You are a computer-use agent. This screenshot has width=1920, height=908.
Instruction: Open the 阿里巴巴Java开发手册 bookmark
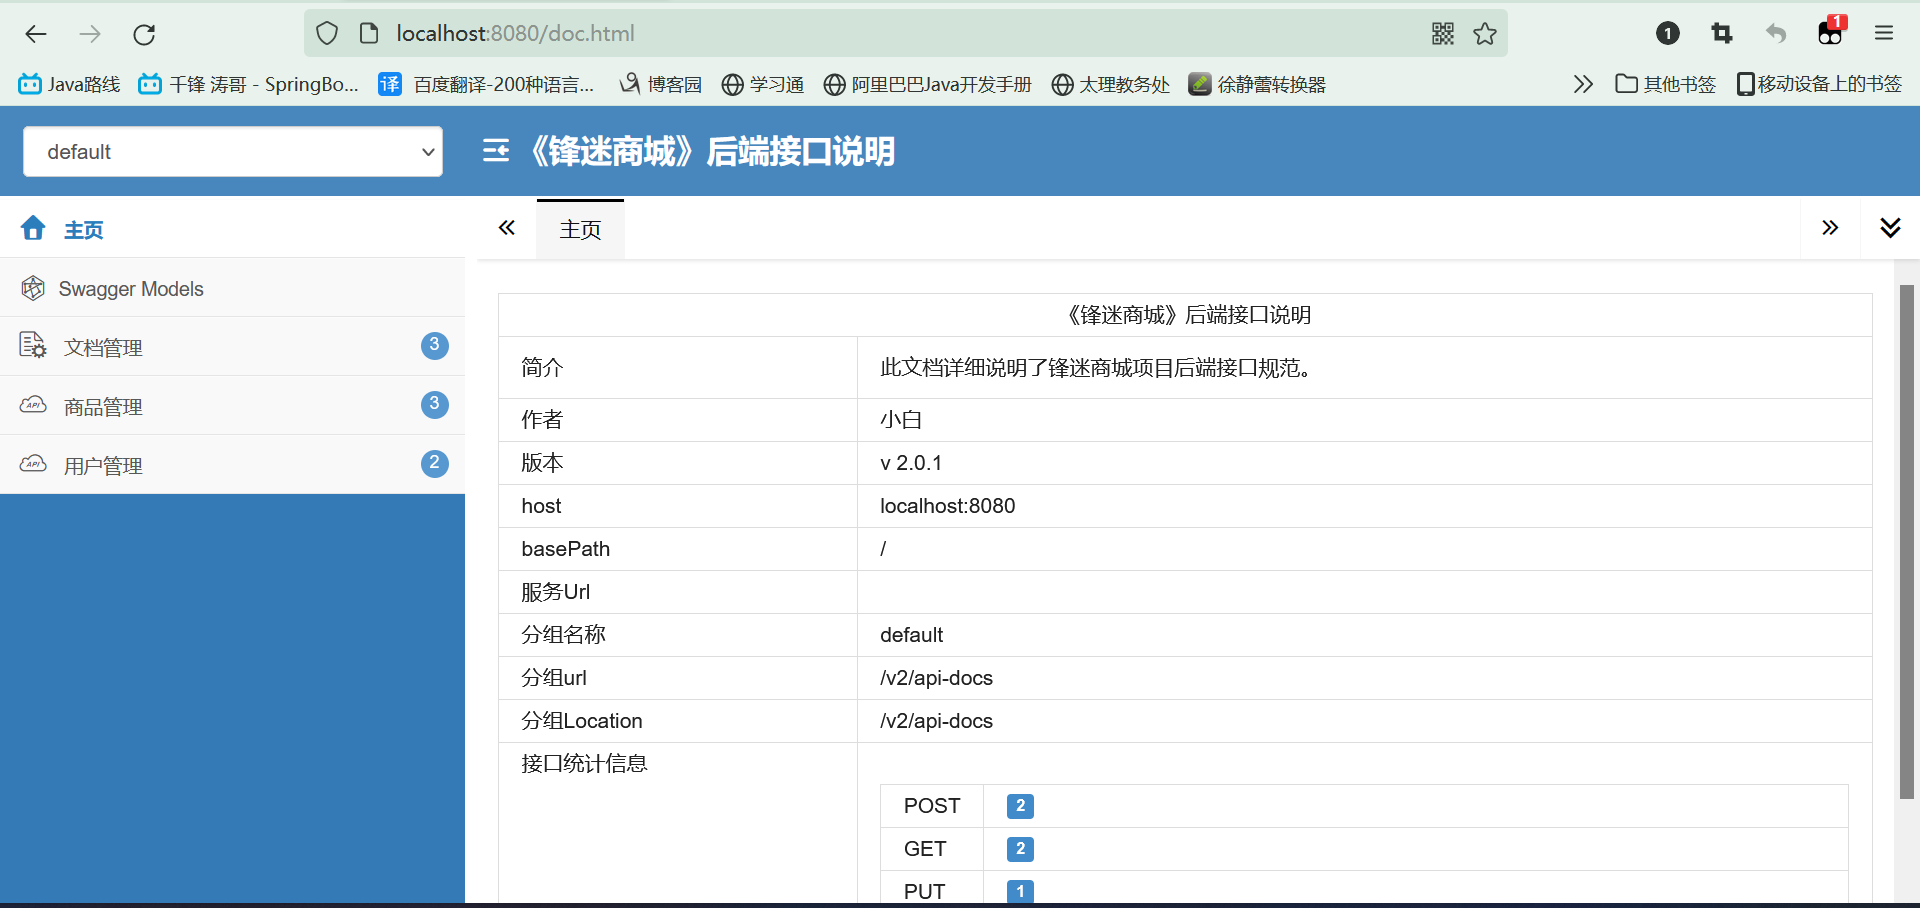928,84
